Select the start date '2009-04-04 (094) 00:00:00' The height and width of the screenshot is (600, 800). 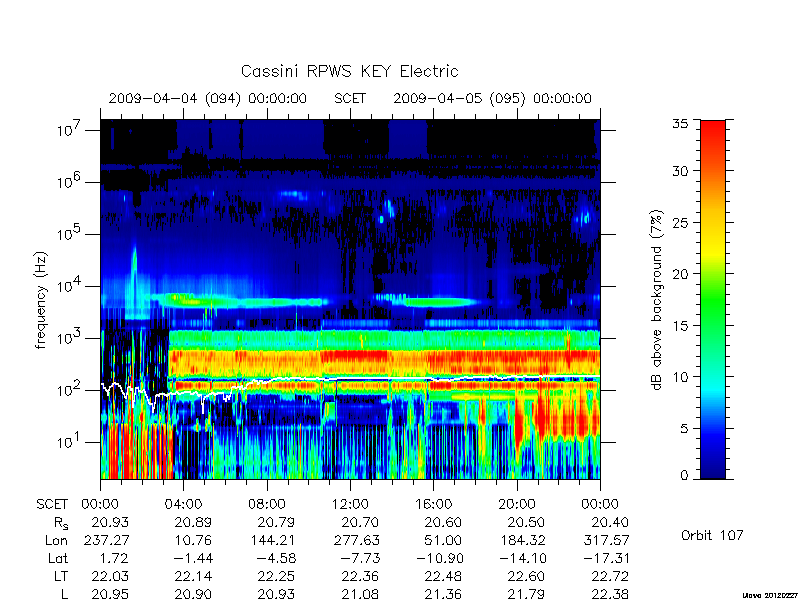[x=208, y=98]
